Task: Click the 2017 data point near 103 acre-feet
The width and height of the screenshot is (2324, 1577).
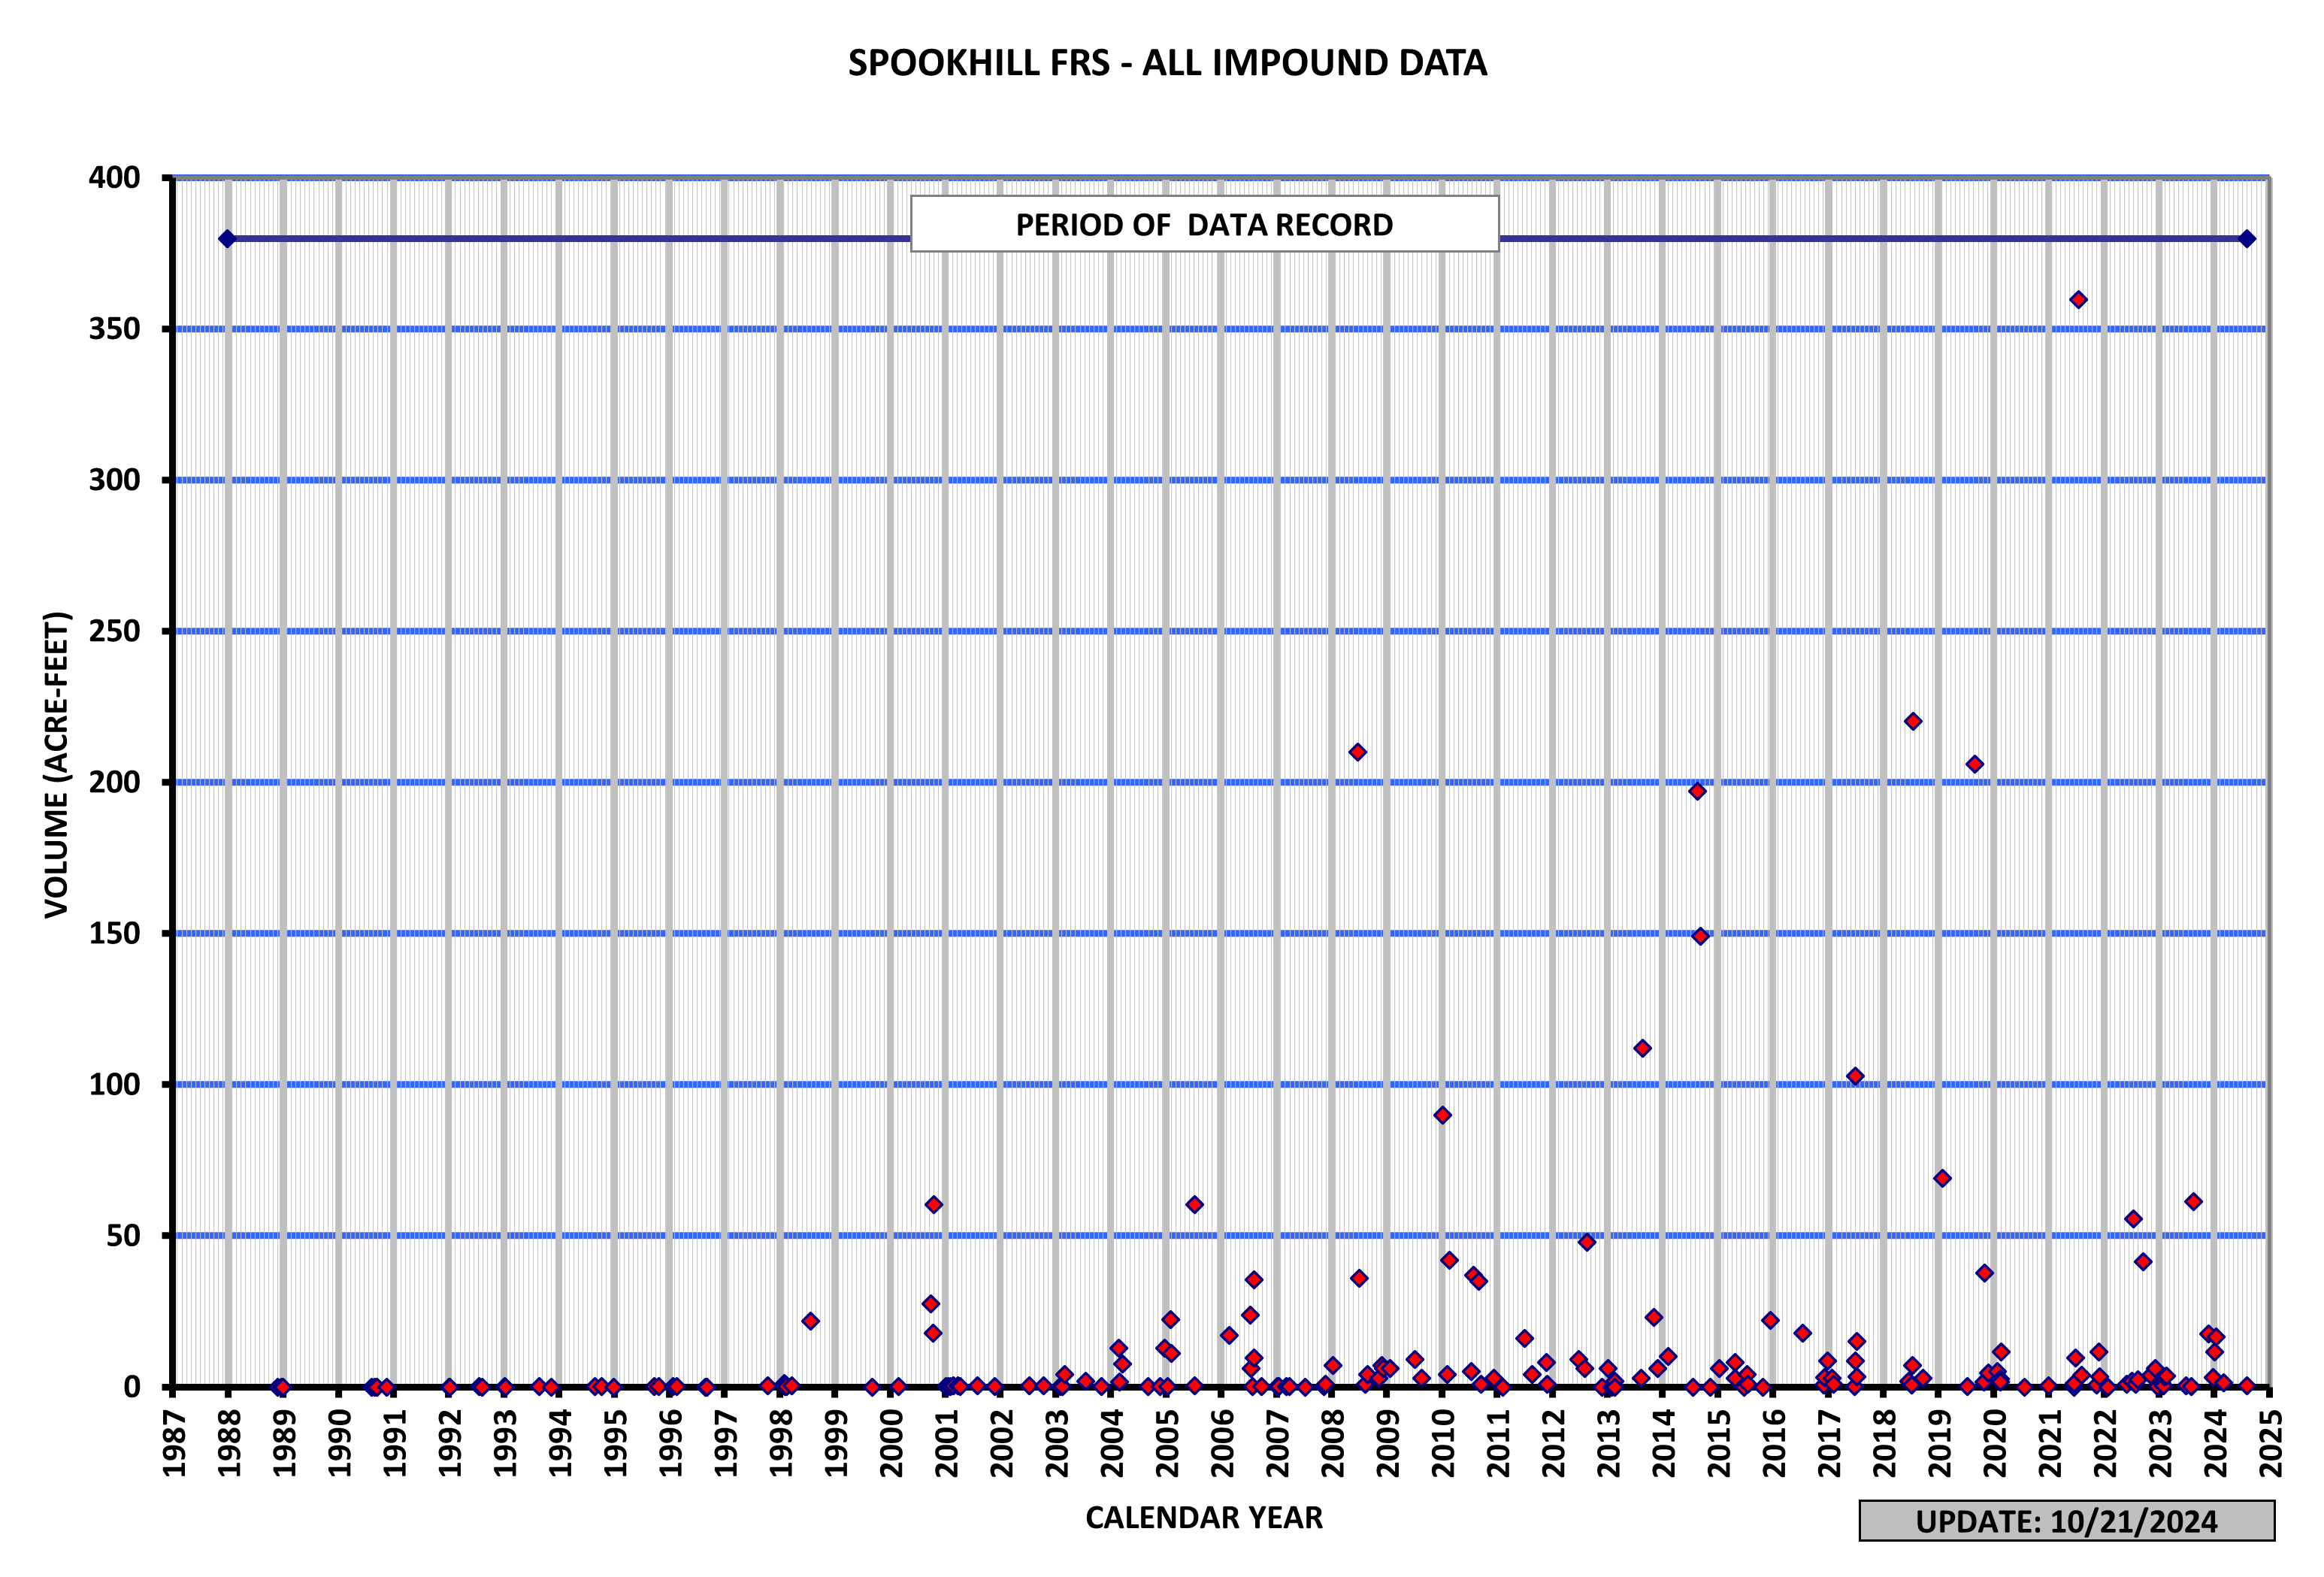Action: [1855, 1076]
